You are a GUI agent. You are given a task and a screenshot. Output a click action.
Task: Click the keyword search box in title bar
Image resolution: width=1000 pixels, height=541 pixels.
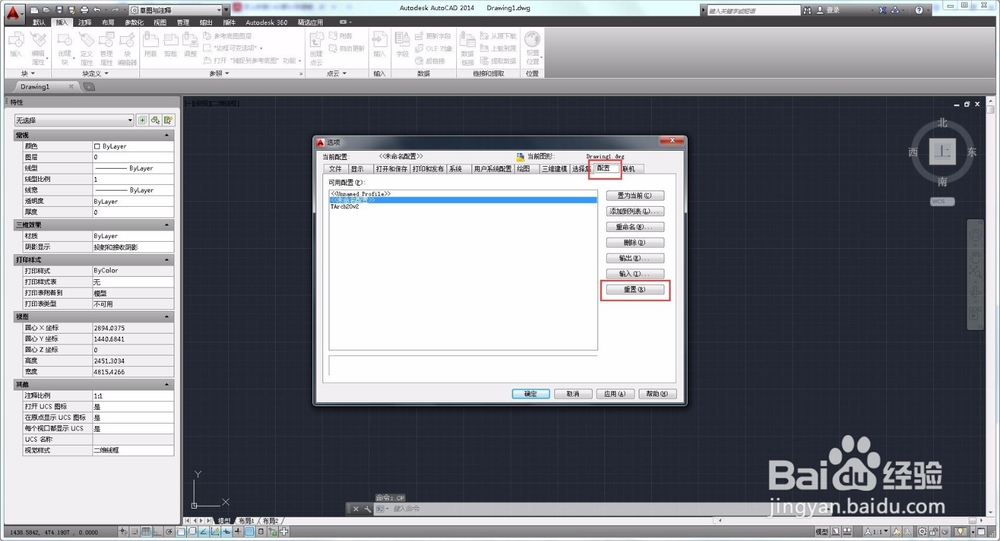click(753, 10)
